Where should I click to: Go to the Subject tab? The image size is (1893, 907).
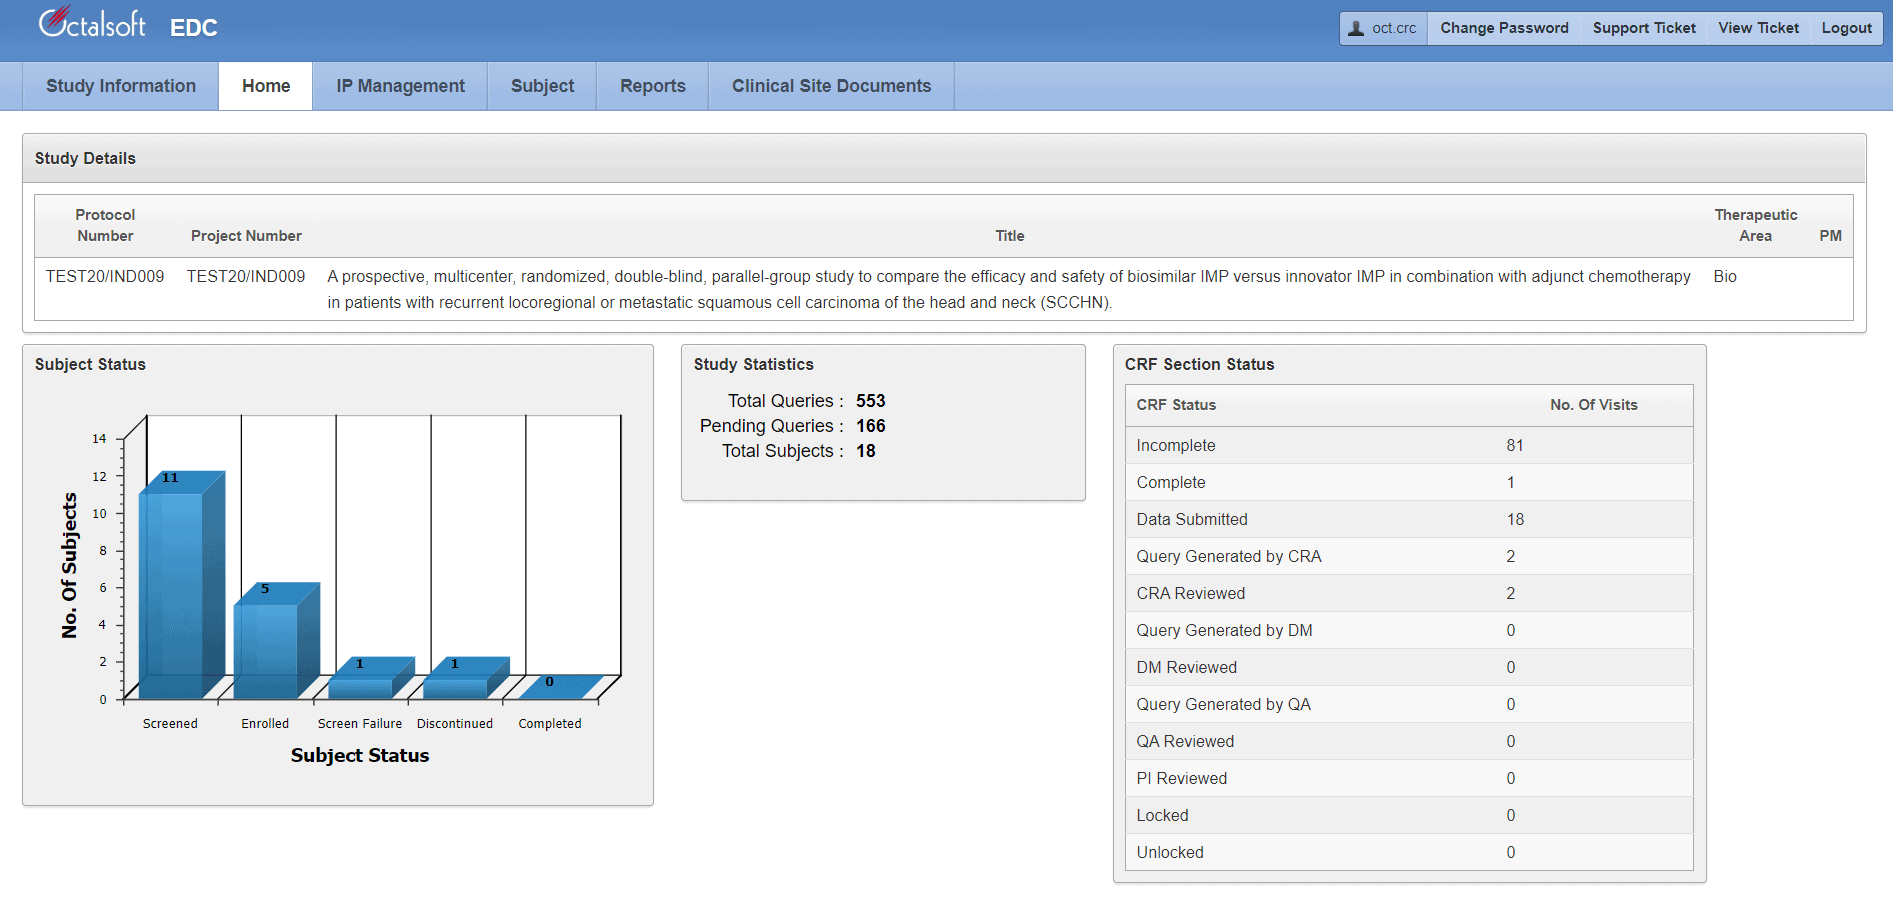(542, 86)
